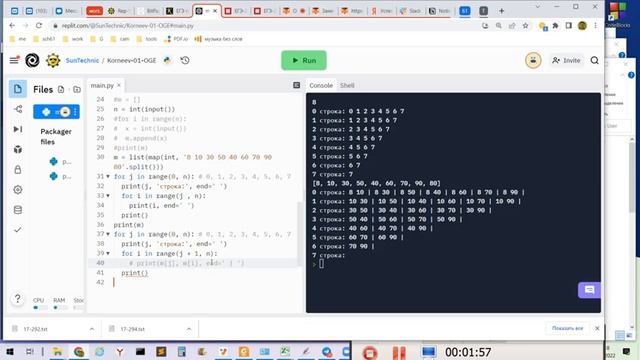Viewport: 640px width, 360px height.
Task: Bookmark this page with the star
Action: (x=526, y=25)
